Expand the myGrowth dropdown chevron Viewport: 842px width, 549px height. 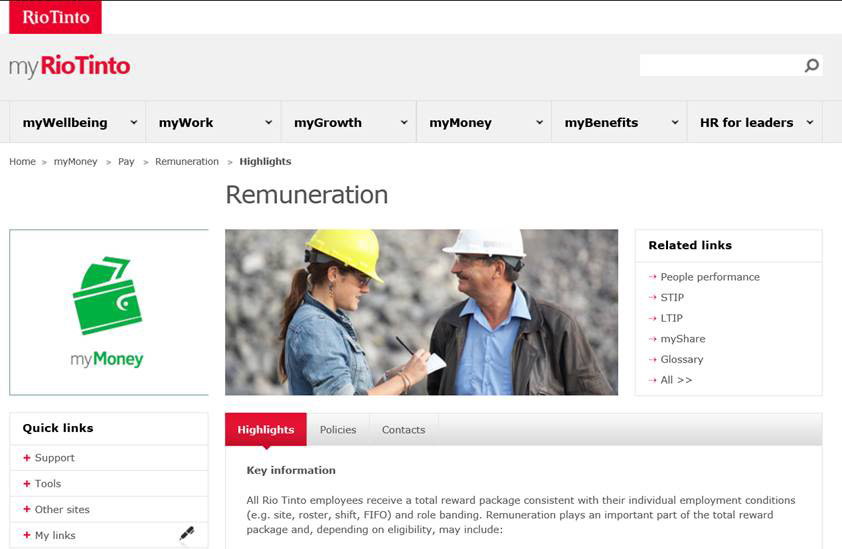click(x=404, y=122)
